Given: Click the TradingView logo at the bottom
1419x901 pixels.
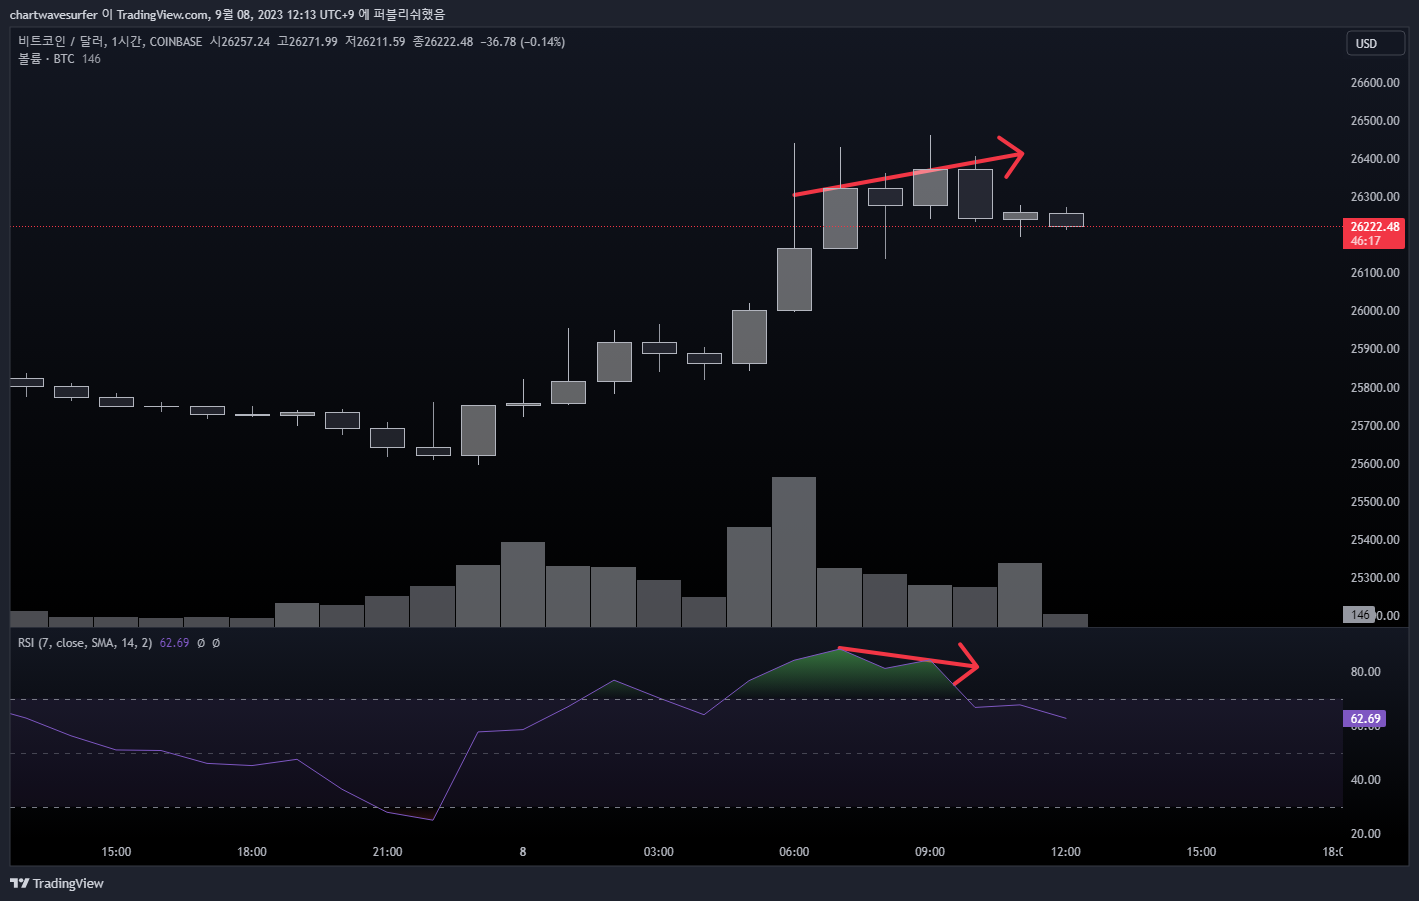Looking at the screenshot, I should (x=57, y=883).
